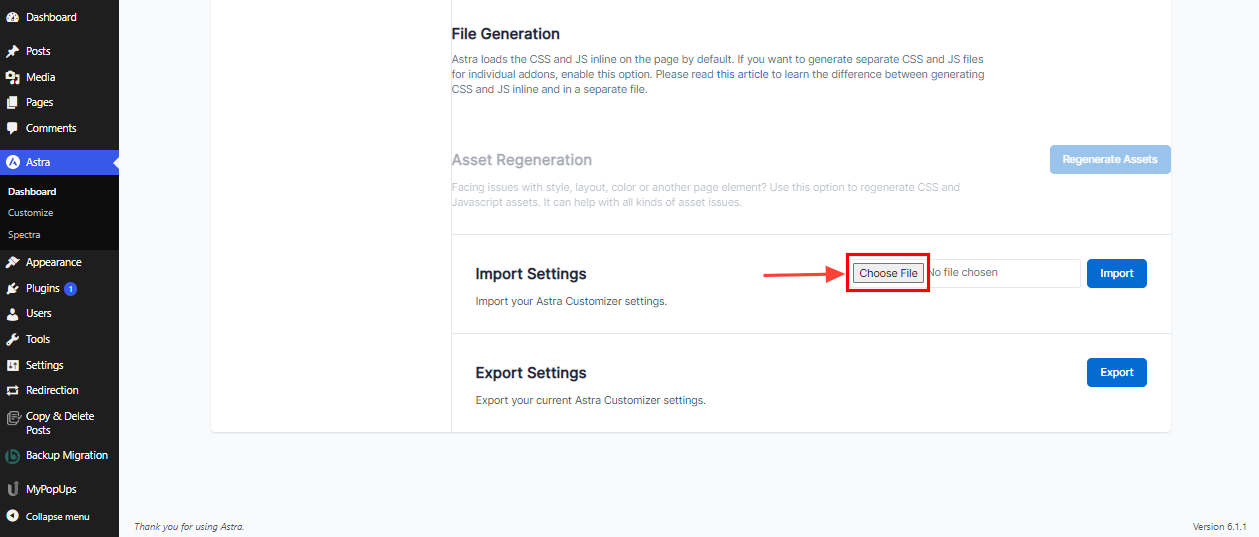Open the 'this article' link
This screenshot has width=1259, height=537.
(x=742, y=74)
